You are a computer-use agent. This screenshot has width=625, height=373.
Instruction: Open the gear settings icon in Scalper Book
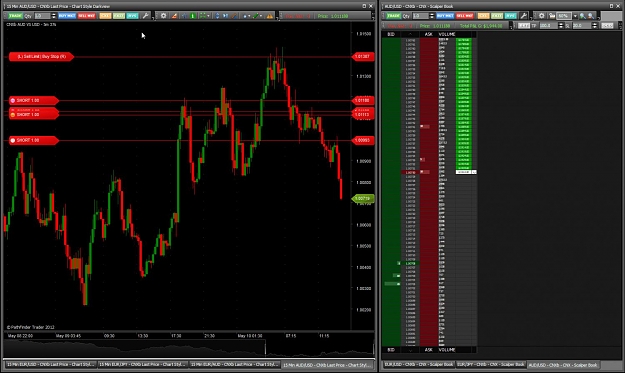click(541, 16)
